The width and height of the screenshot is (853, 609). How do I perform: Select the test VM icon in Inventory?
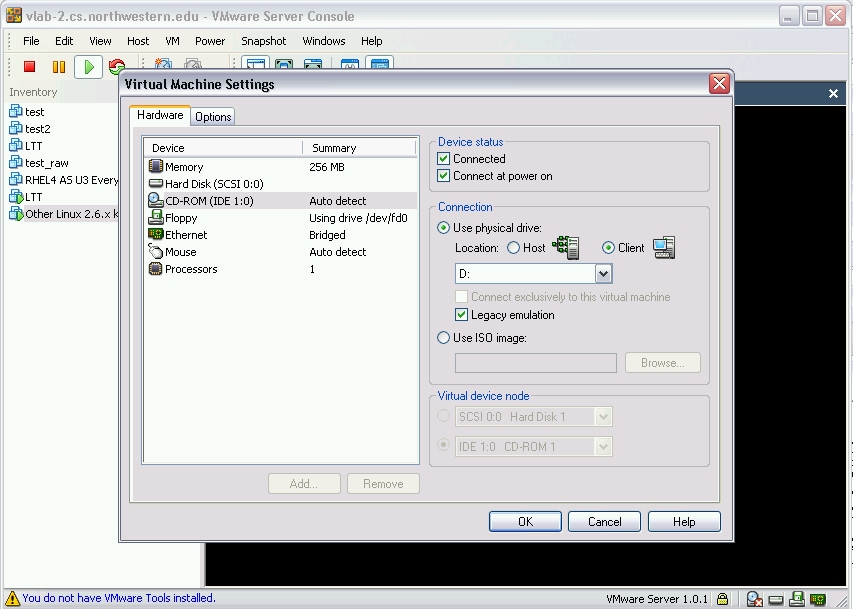tap(16, 112)
